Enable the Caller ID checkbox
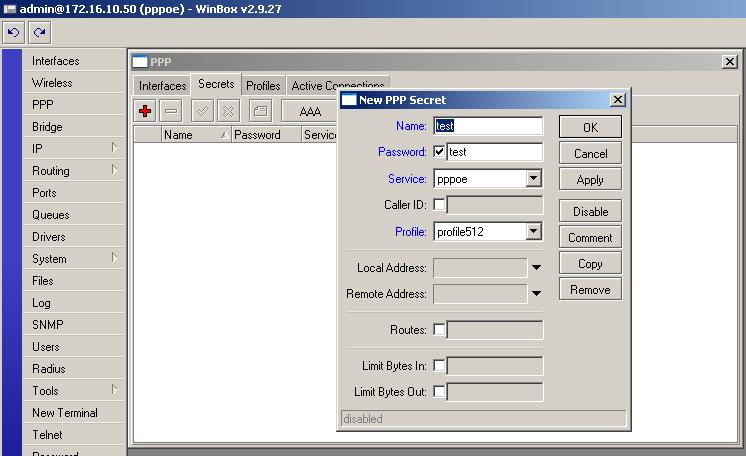Image resolution: width=746 pixels, height=456 pixels. [440, 205]
